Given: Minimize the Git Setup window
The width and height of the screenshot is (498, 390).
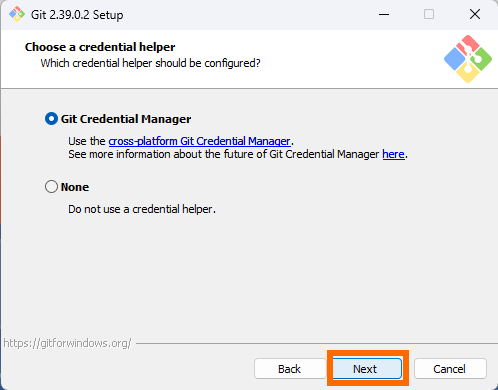Looking at the screenshot, I should (x=384, y=14).
